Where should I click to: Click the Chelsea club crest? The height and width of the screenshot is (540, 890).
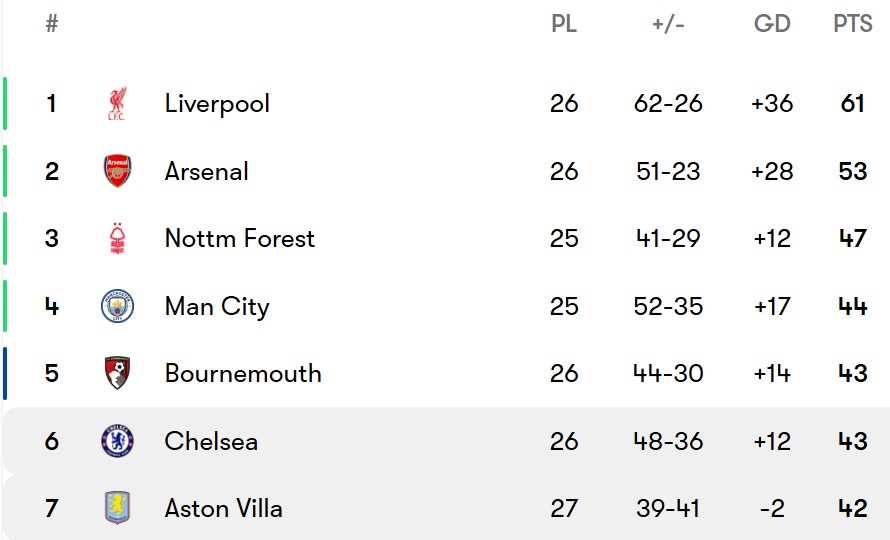(117, 441)
